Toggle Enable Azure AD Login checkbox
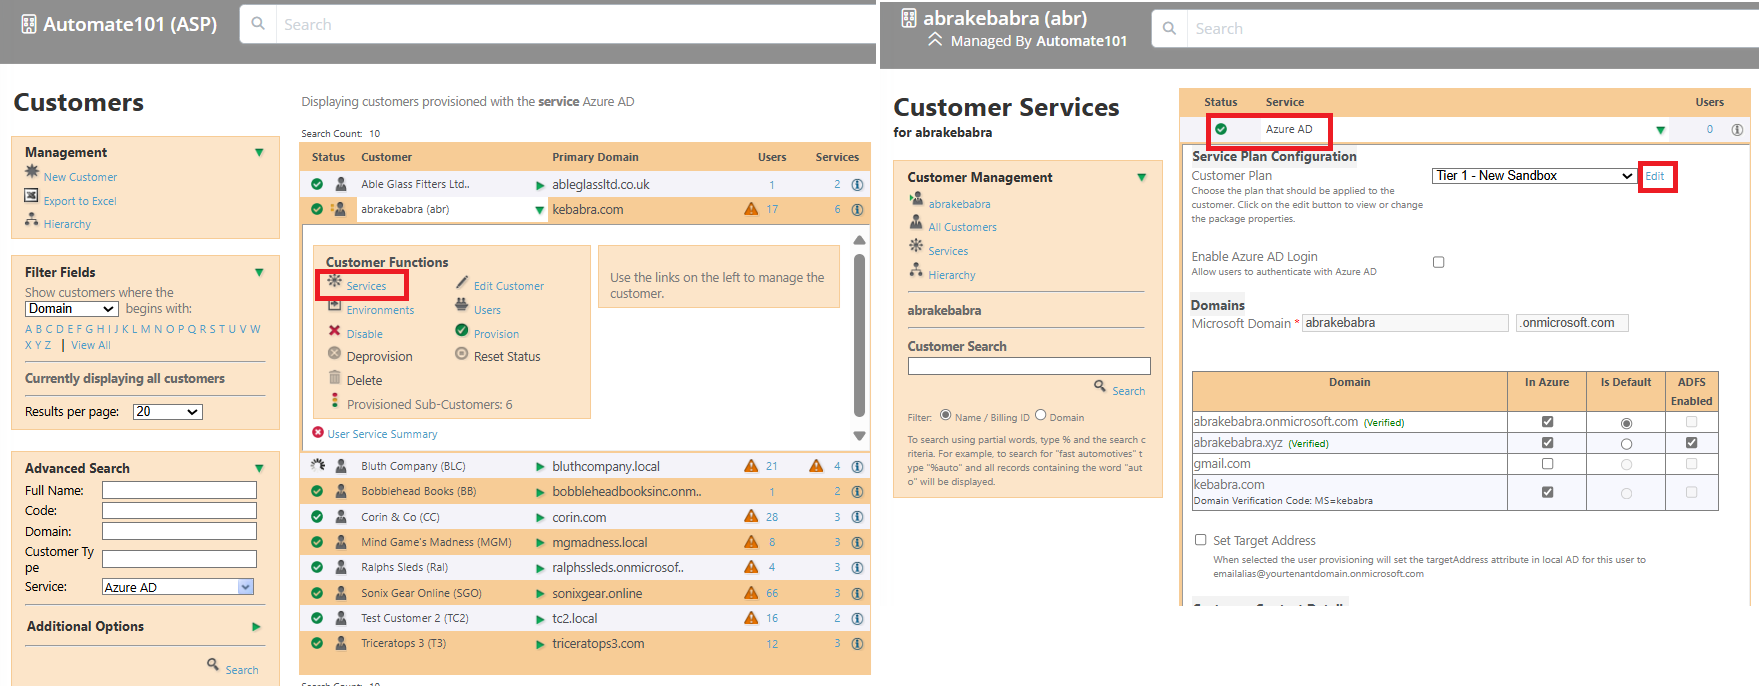 (x=1438, y=262)
